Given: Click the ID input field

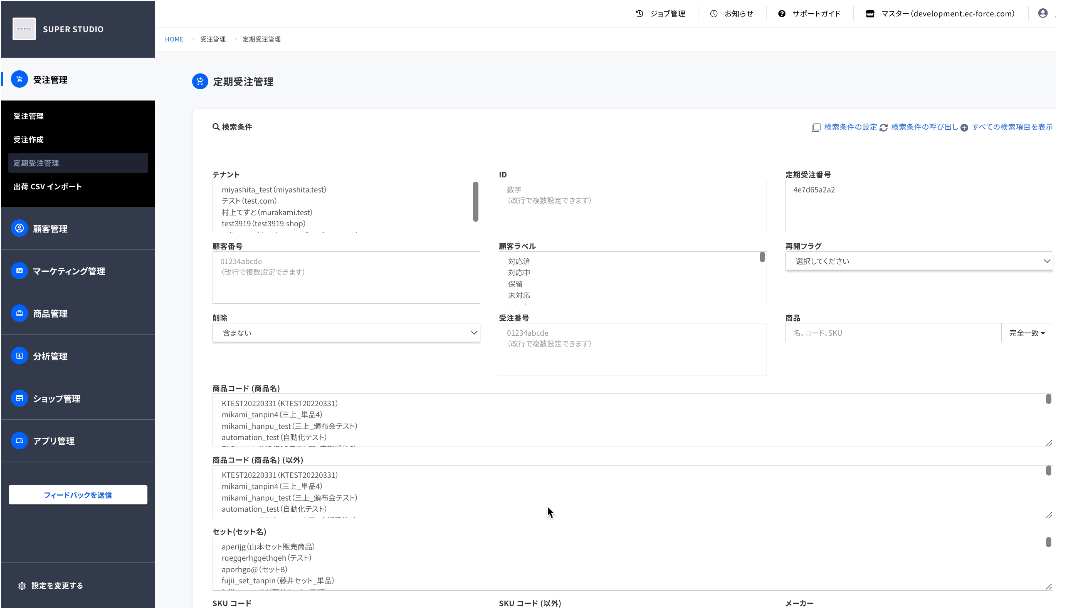Looking at the screenshot, I should pyautogui.click(x=632, y=206).
